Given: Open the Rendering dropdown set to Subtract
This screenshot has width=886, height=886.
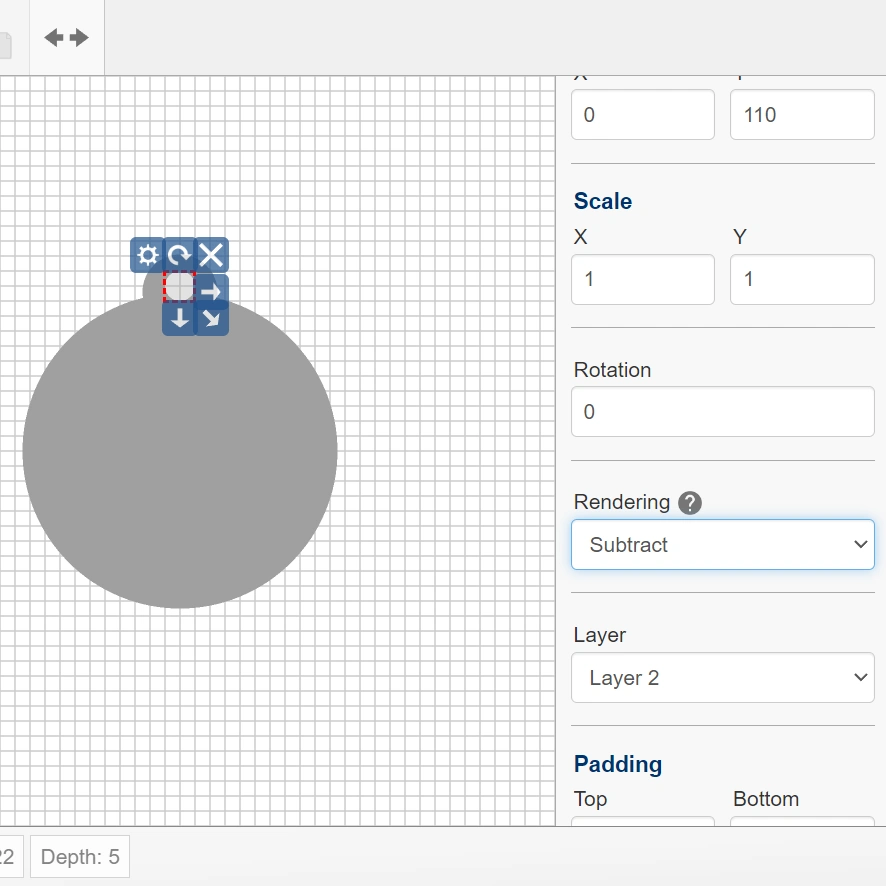Looking at the screenshot, I should tap(722, 545).
